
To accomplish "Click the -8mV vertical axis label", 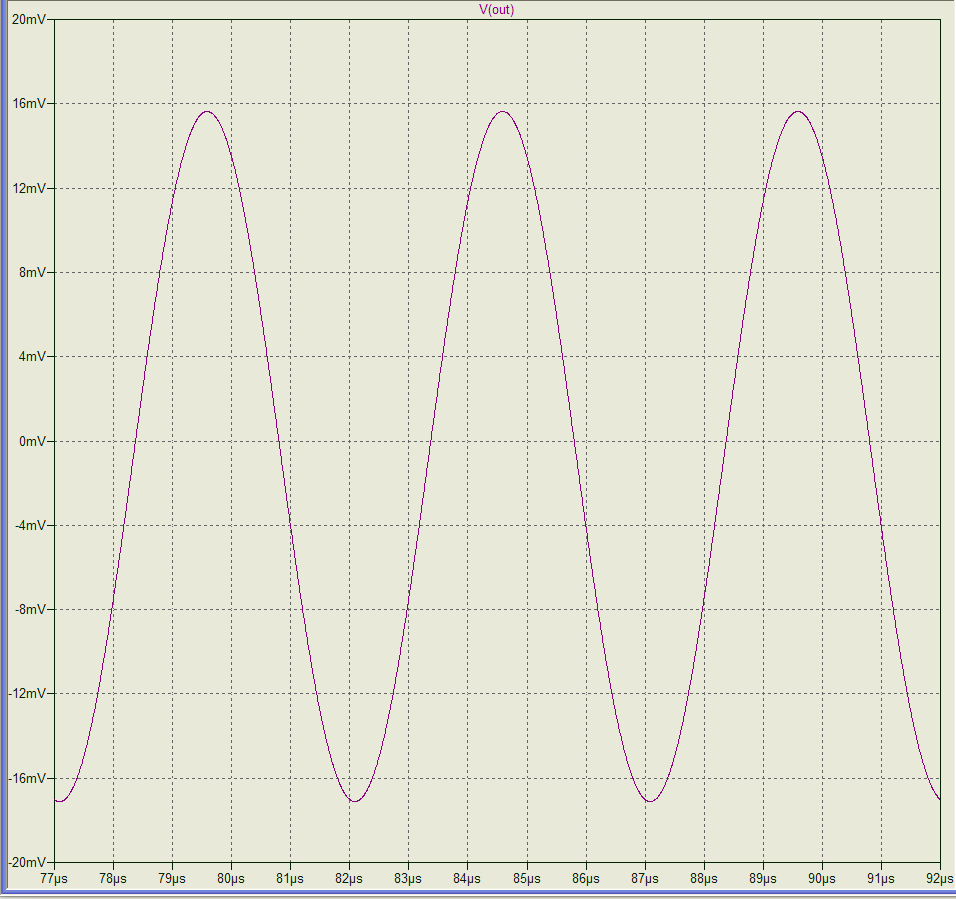I will pos(30,609).
